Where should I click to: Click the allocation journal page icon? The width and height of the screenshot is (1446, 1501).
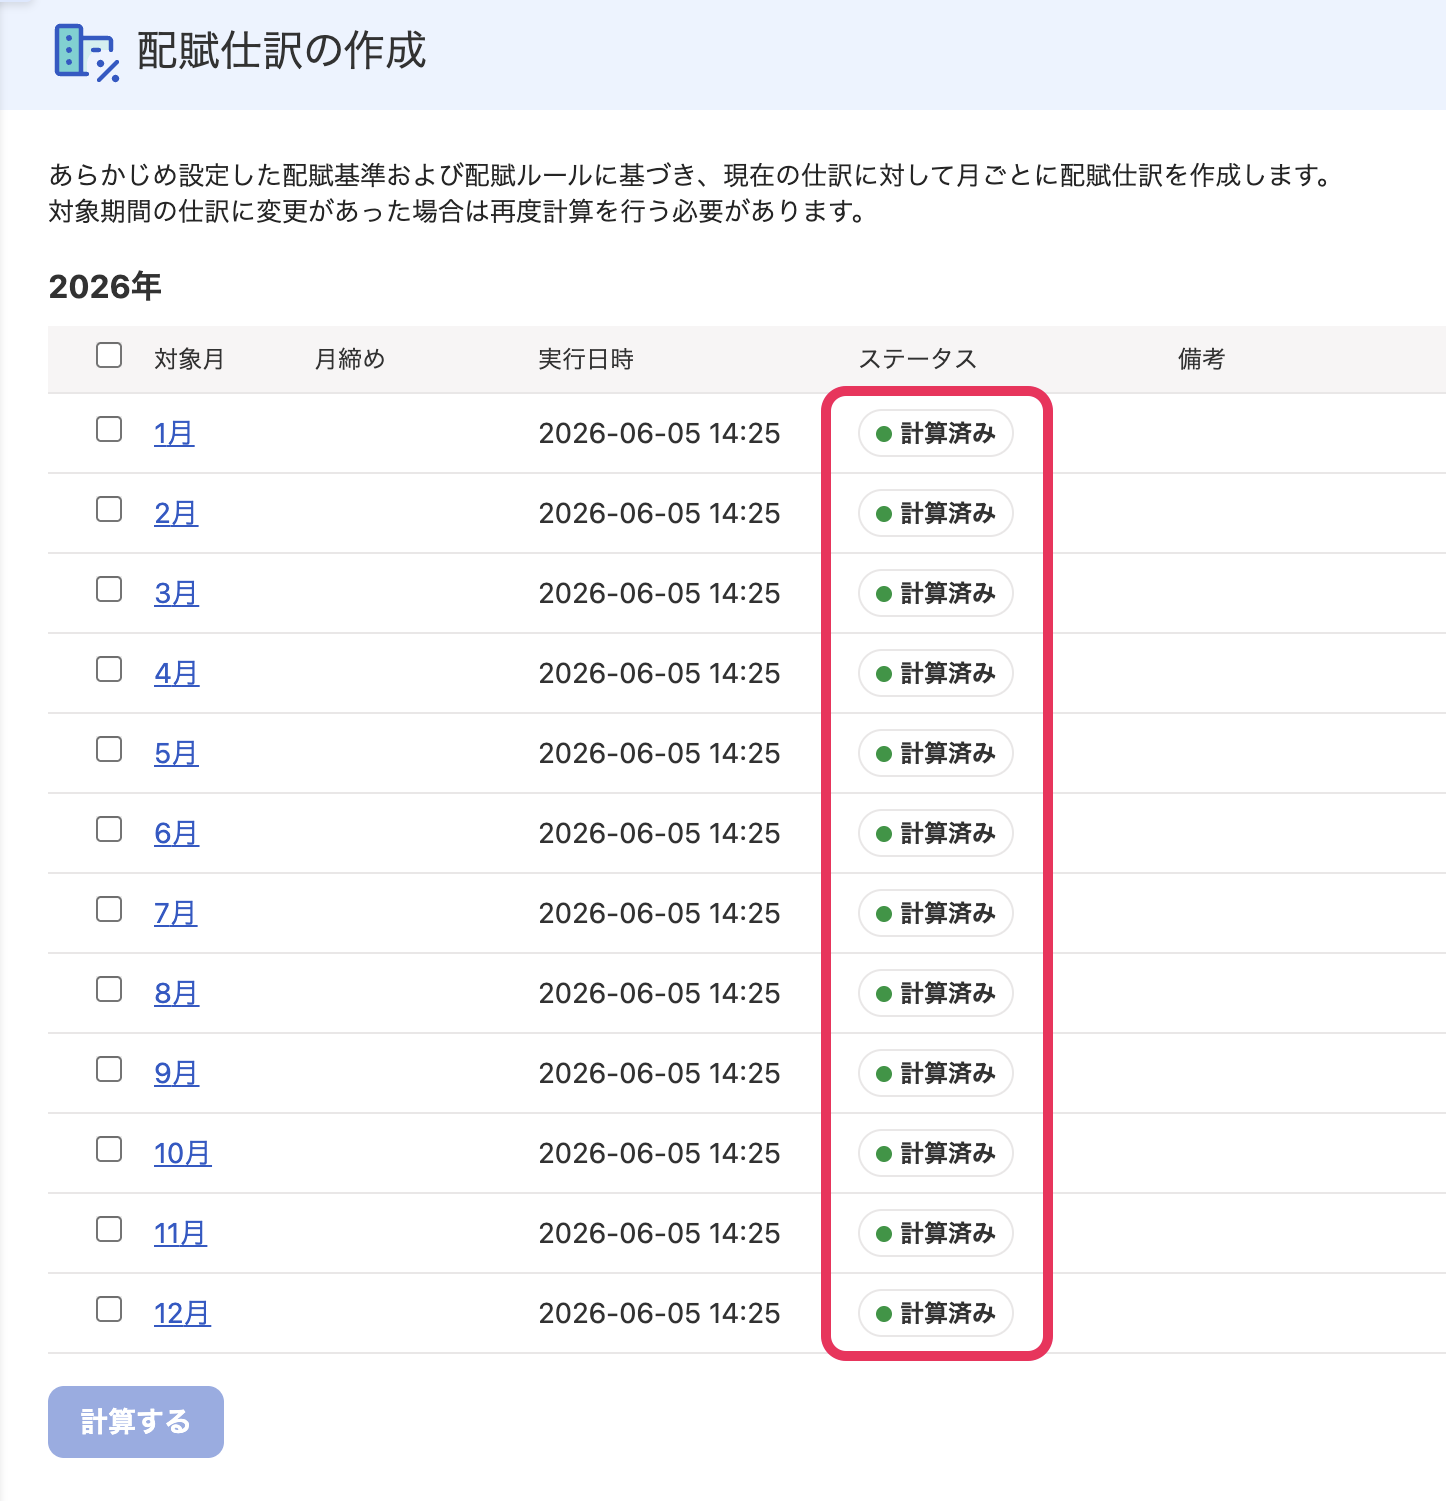tap(87, 53)
